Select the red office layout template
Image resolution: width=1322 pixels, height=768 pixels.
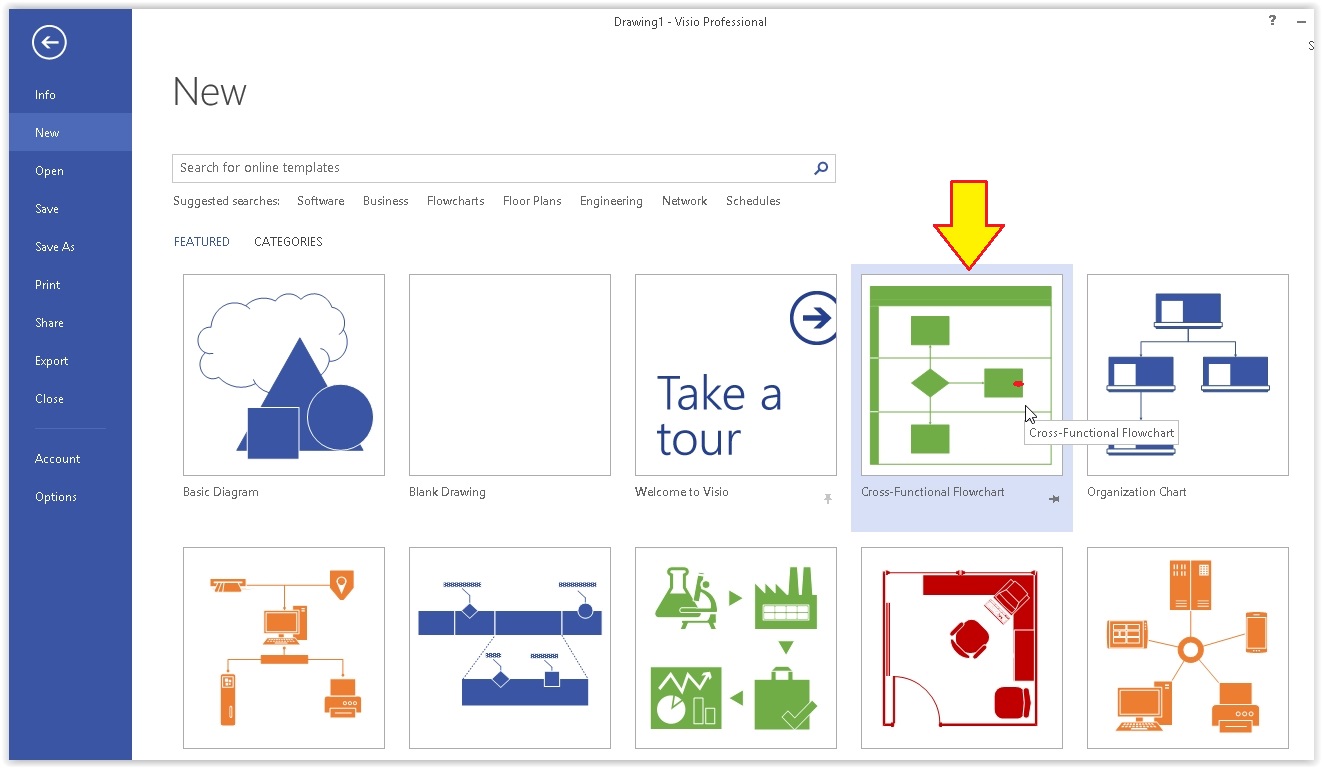pyautogui.click(x=961, y=647)
